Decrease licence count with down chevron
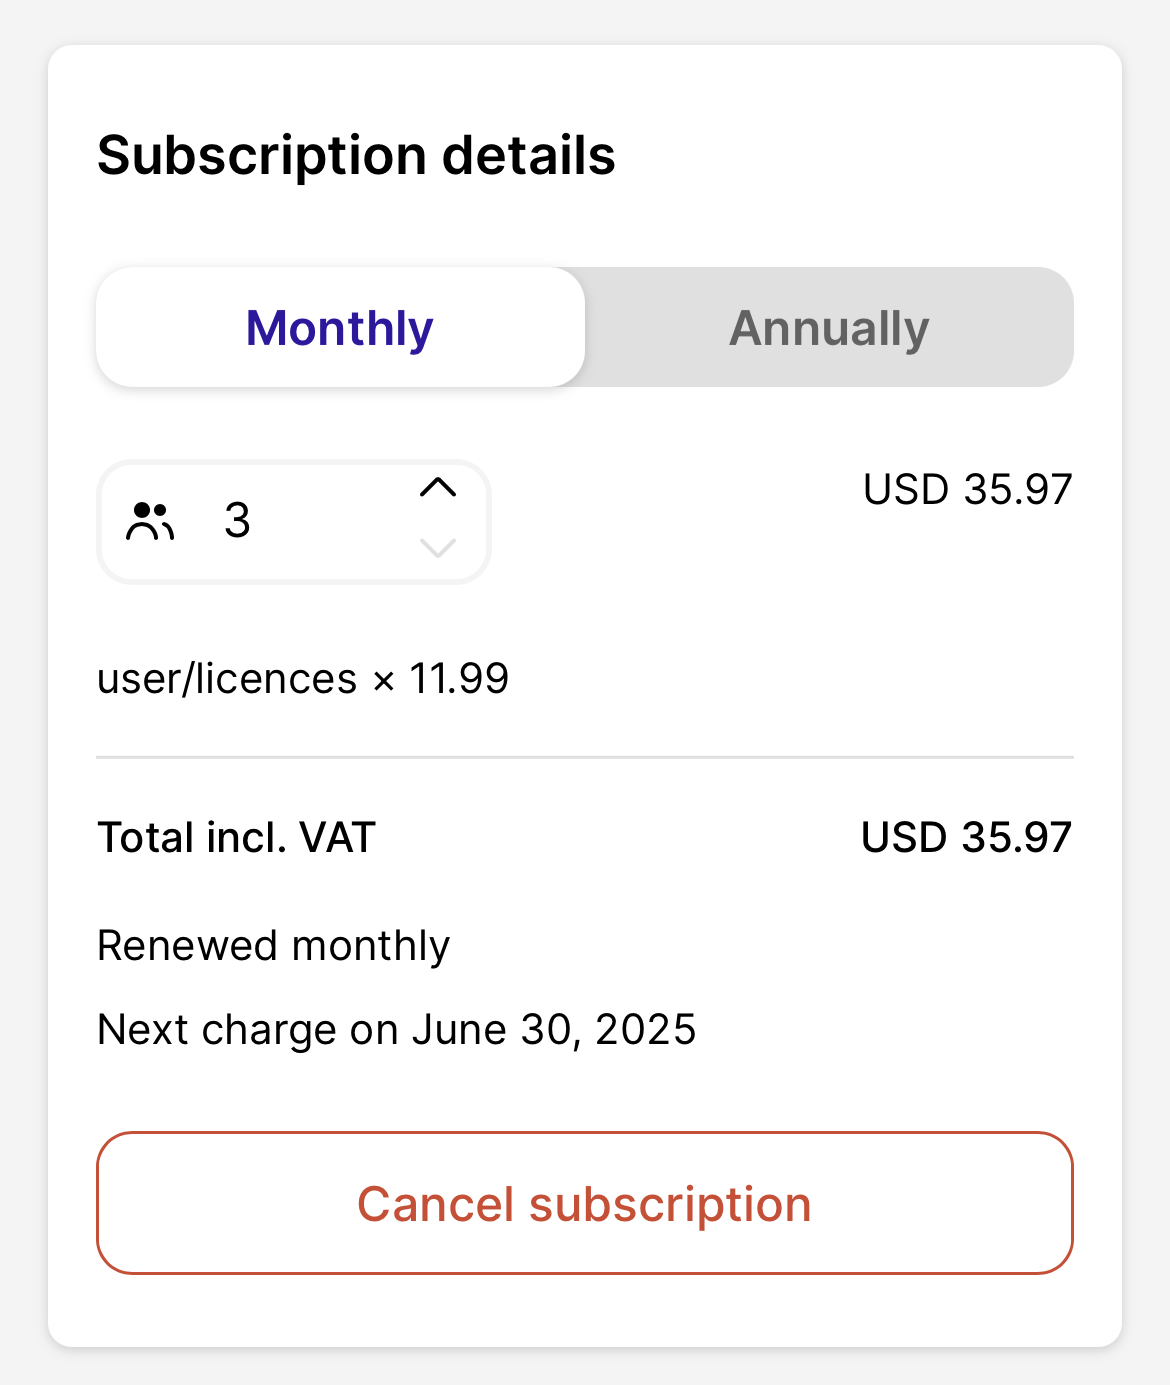 [x=438, y=548]
